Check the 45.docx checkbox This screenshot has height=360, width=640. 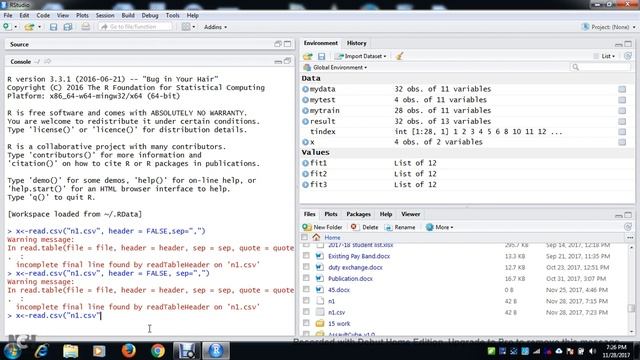[x=306, y=289]
